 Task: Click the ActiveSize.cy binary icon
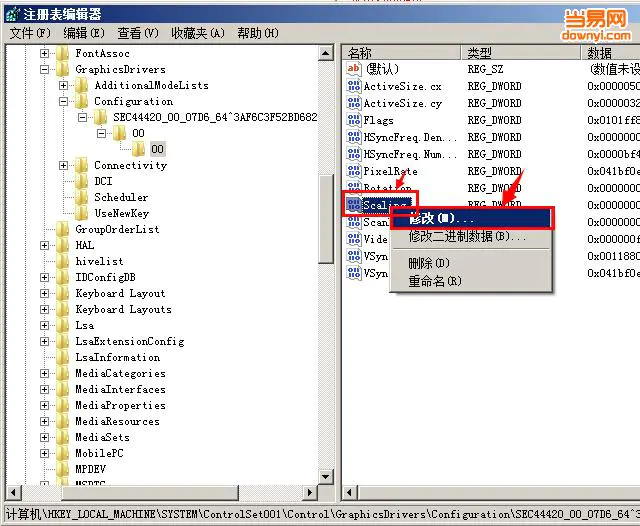tap(353, 103)
